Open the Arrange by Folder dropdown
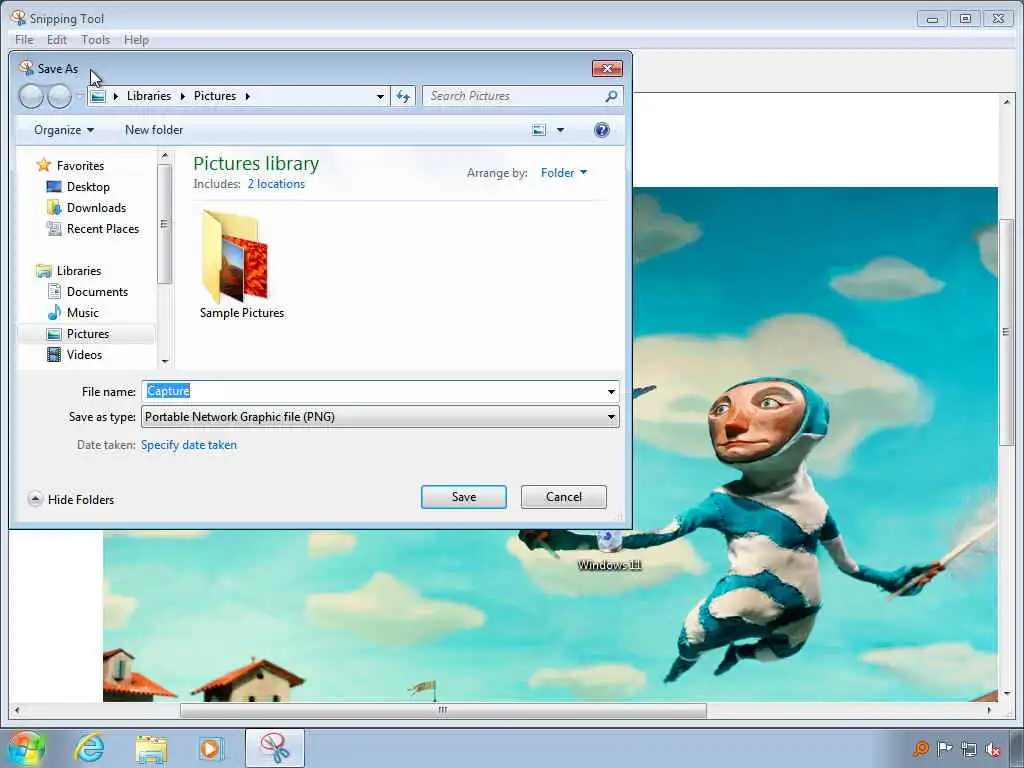 coord(564,172)
